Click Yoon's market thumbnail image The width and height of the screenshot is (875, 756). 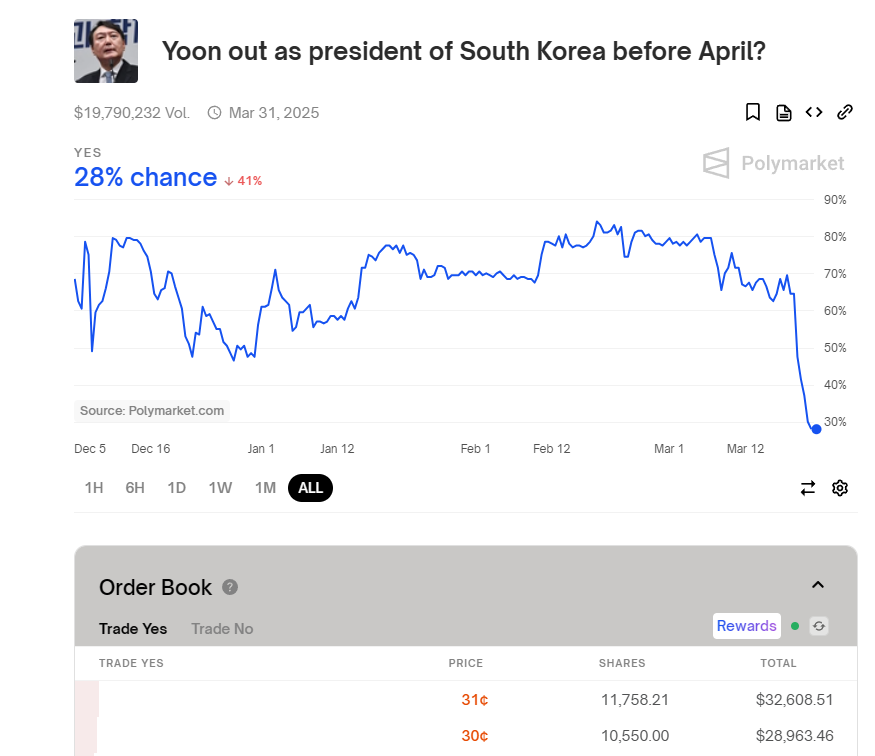(106, 51)
